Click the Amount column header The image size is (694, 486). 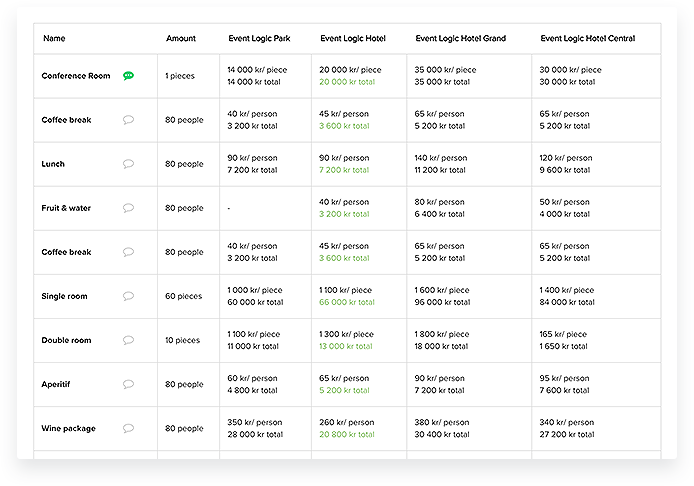pyautogui.click(x=181, y=39)
